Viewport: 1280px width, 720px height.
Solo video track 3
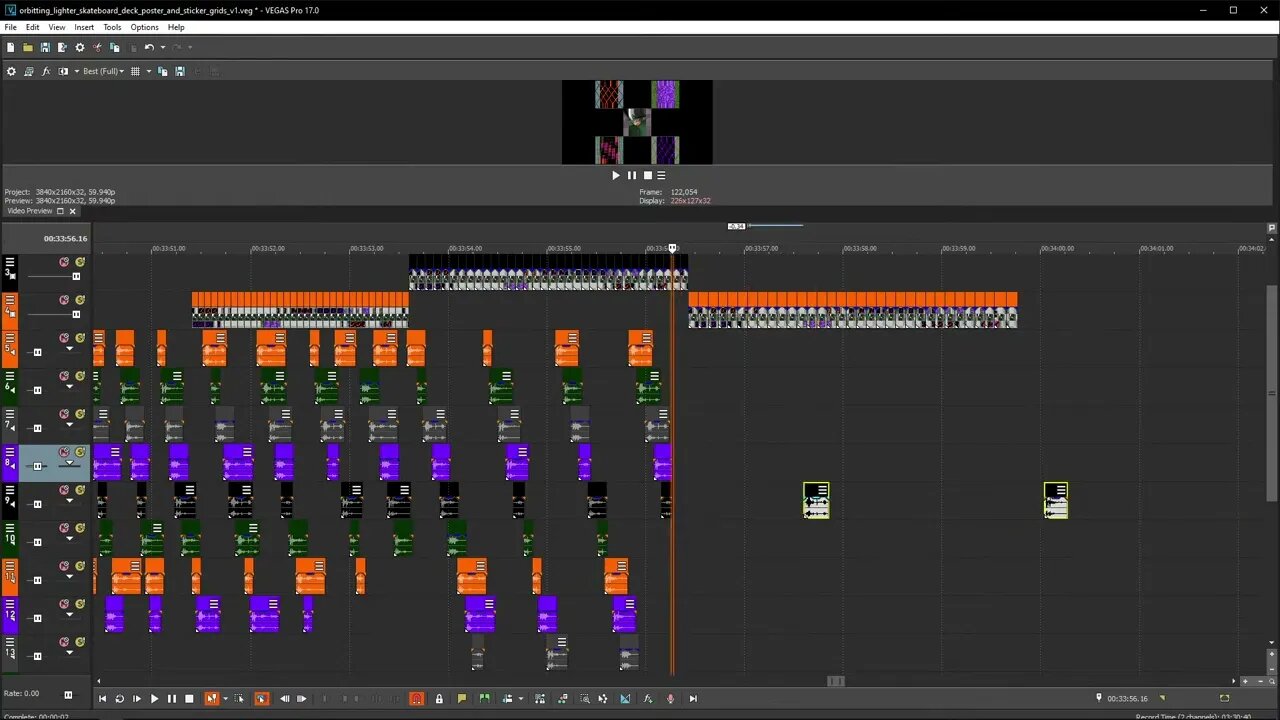click(x=80, y=262)
